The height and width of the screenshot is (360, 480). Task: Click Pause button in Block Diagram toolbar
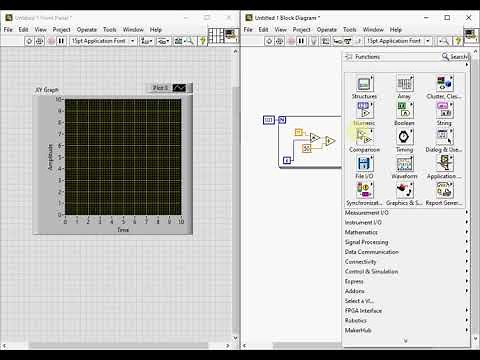point(301,41)
